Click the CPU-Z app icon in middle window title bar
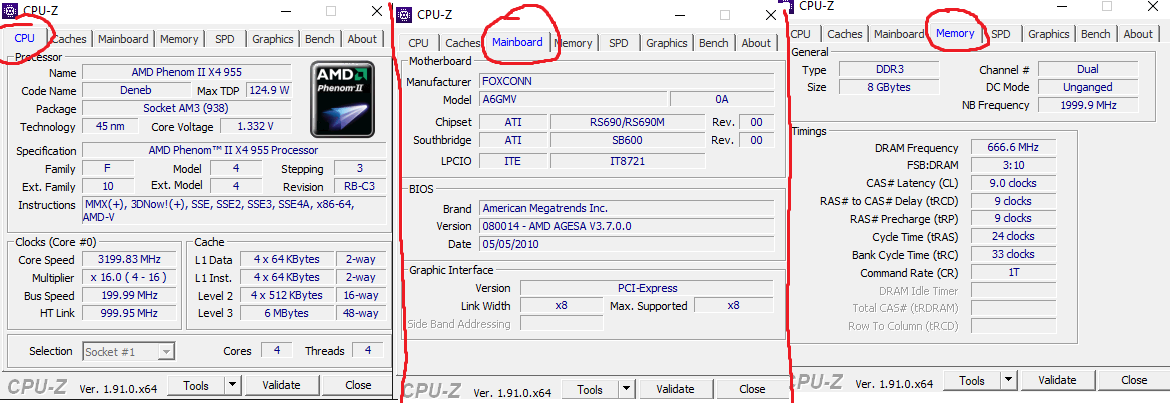Screen dimensions: 1170x403 [404, 14]
